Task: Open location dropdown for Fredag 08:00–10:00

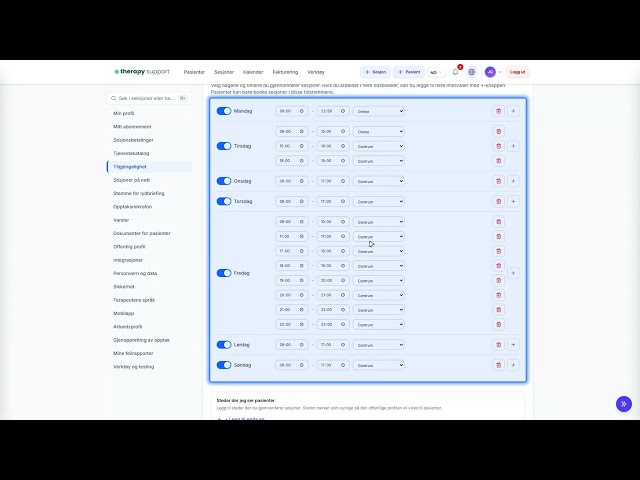Action: [379, 222]
